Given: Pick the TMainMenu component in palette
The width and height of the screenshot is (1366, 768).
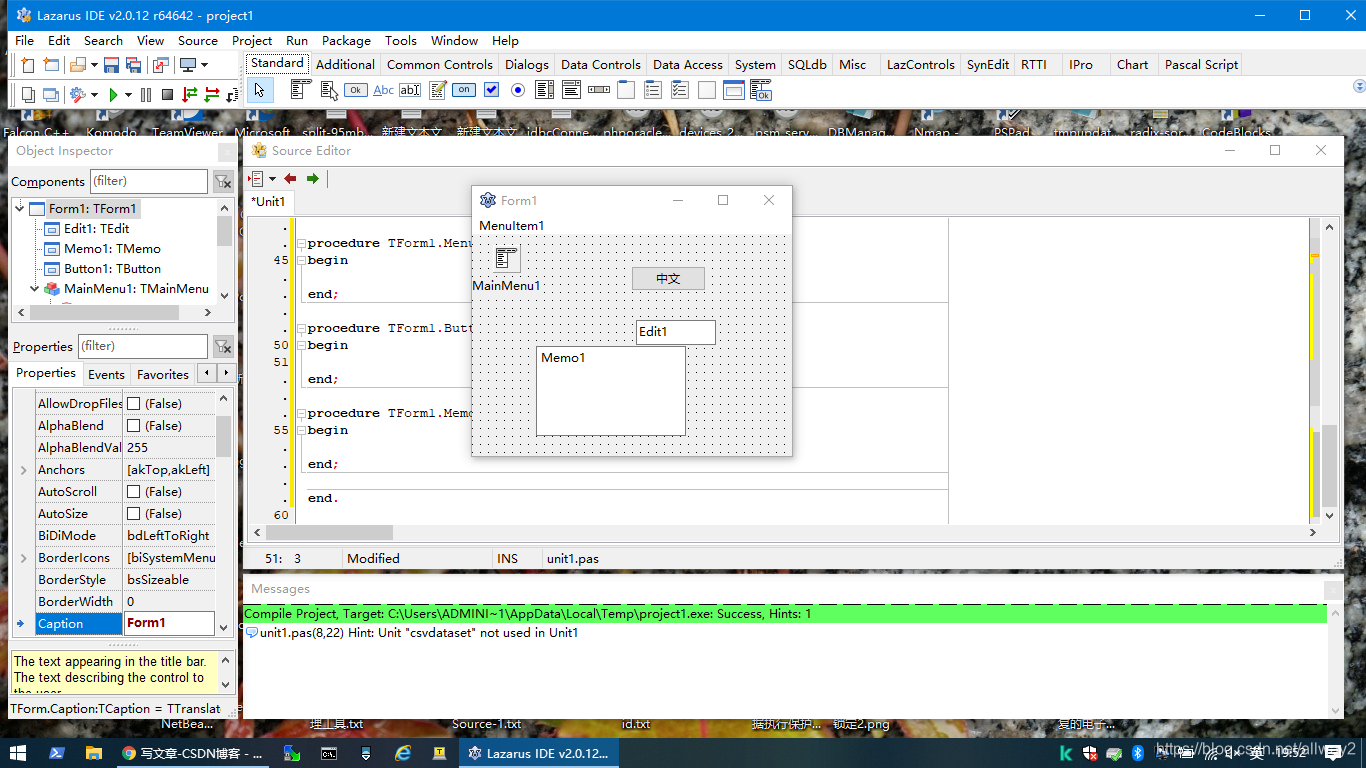Looking at the screenshot, I should point(301,90).
